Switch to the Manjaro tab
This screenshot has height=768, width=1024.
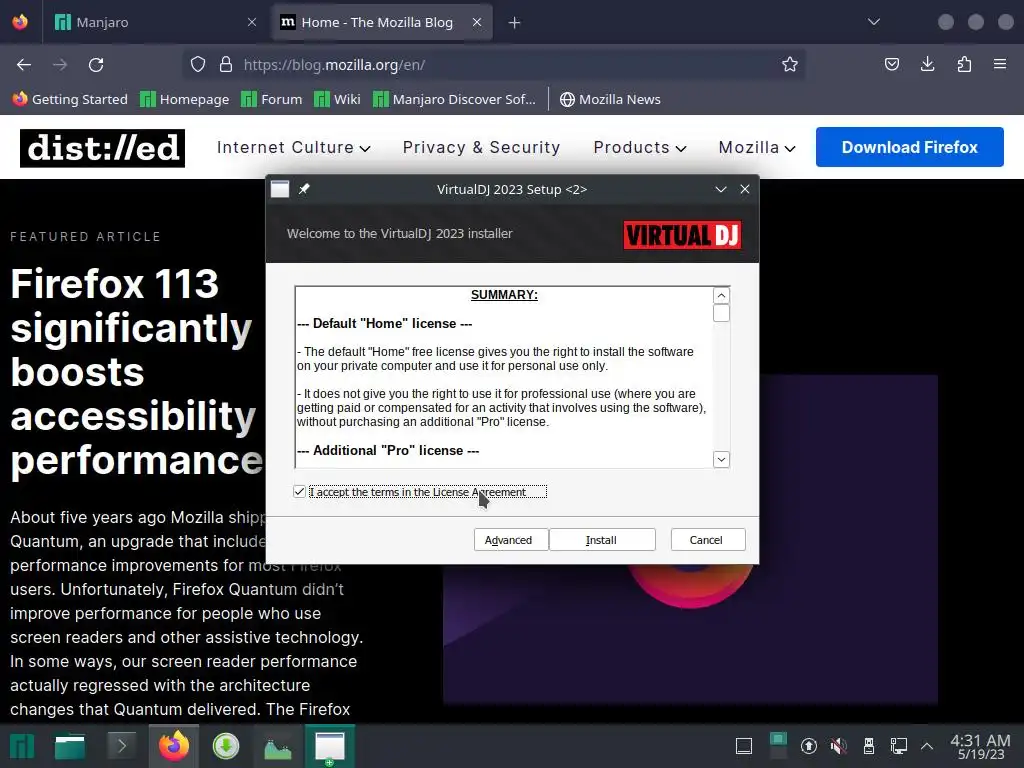coord(155,22)
